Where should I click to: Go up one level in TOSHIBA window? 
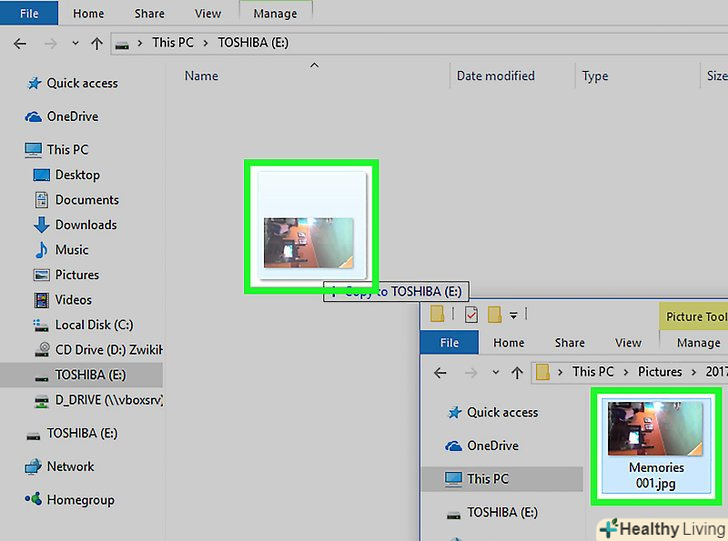[x=97, y=44]
